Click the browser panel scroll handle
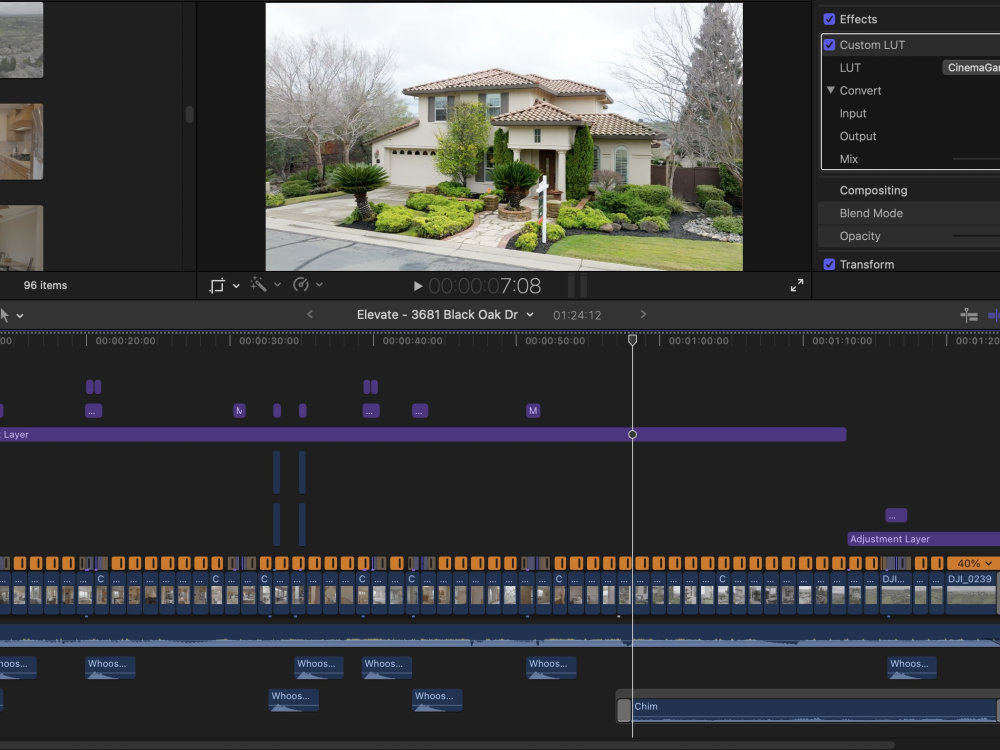 click(189, 114)
